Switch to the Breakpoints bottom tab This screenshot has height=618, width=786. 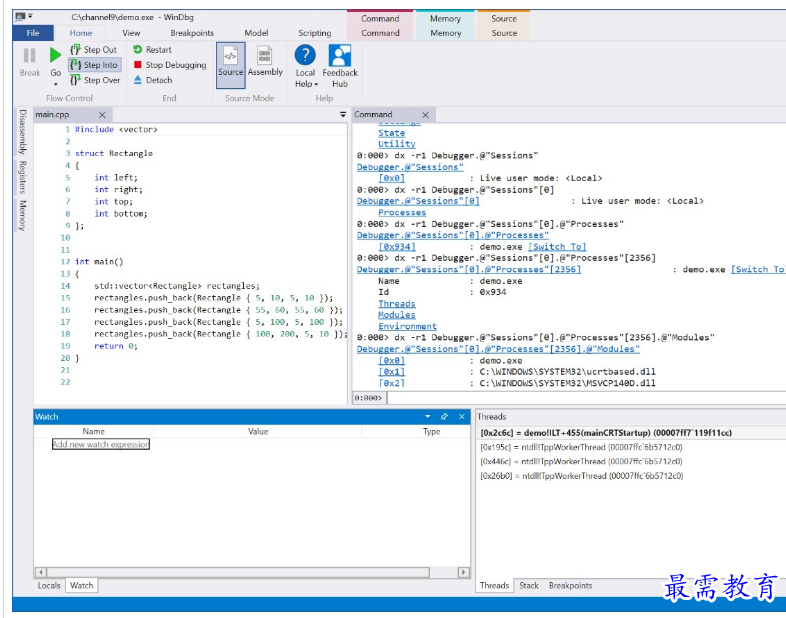[570, 585]
